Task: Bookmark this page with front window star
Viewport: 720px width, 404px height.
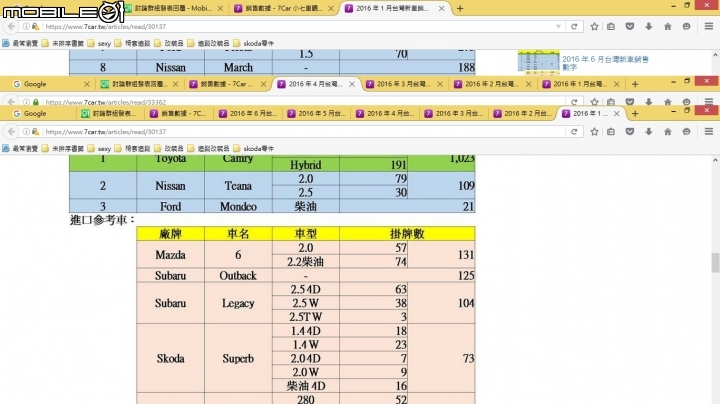Action: point(594,132)
